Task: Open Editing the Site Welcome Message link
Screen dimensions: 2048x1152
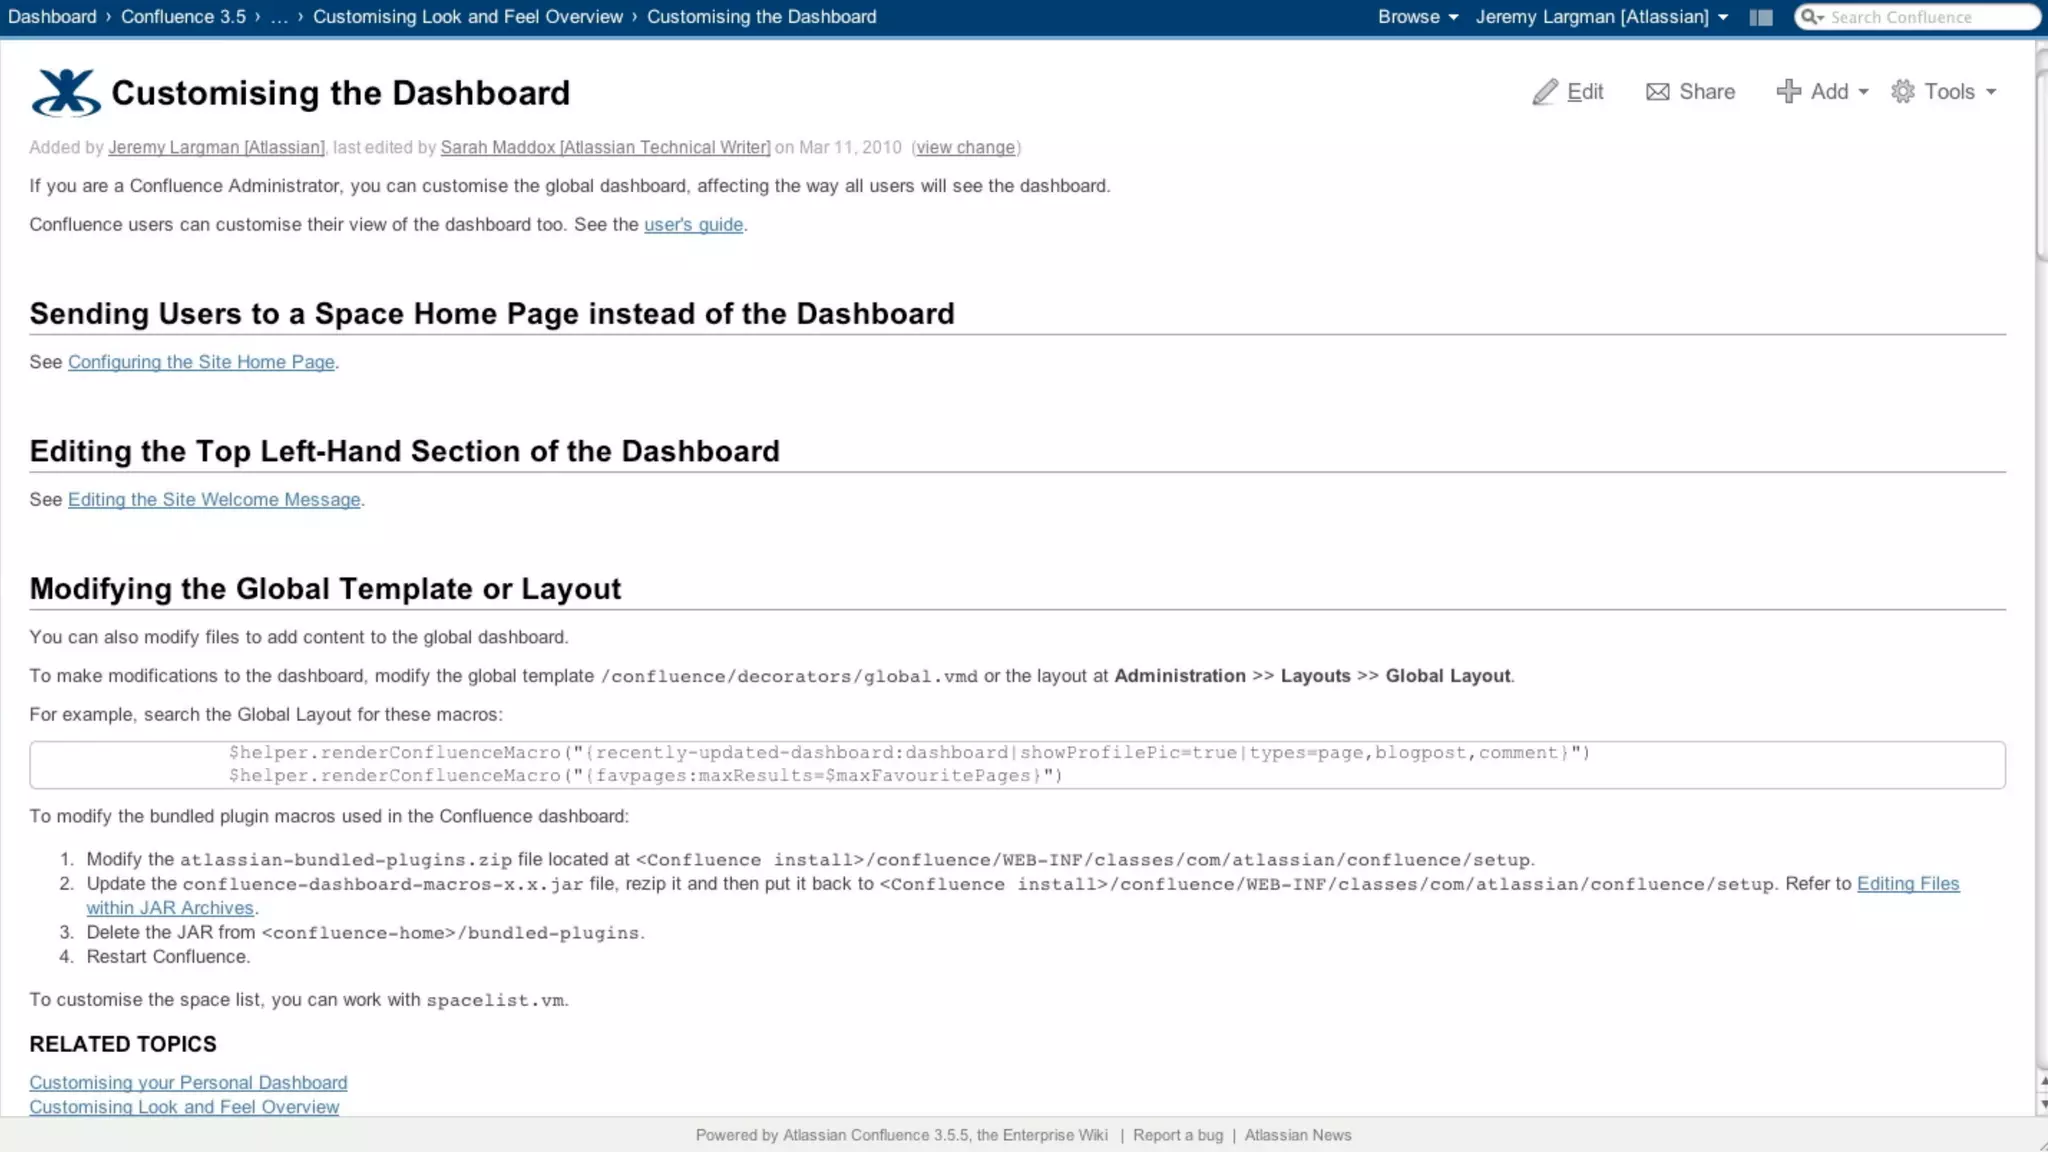Action: point(214,499)
